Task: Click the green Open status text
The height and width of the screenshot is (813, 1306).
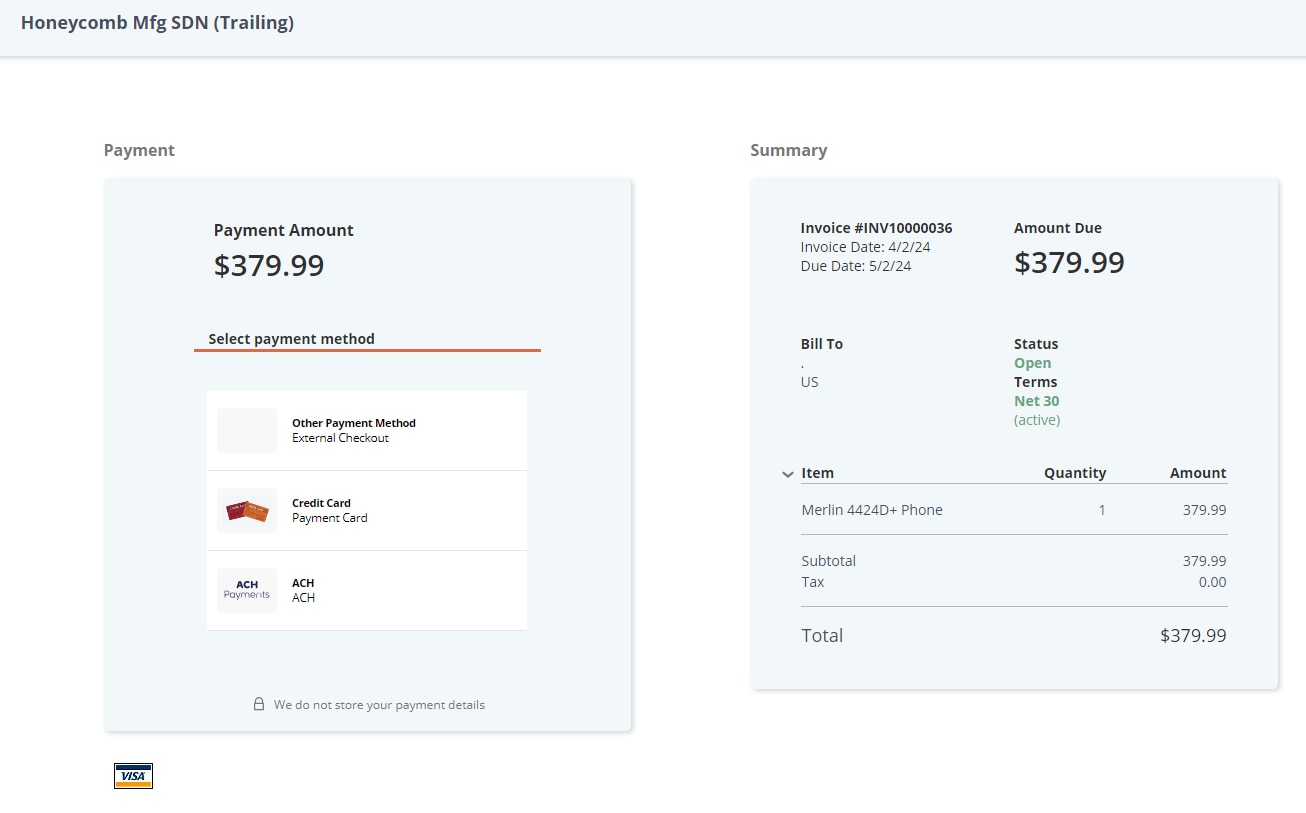Action: coord(1032,363)
